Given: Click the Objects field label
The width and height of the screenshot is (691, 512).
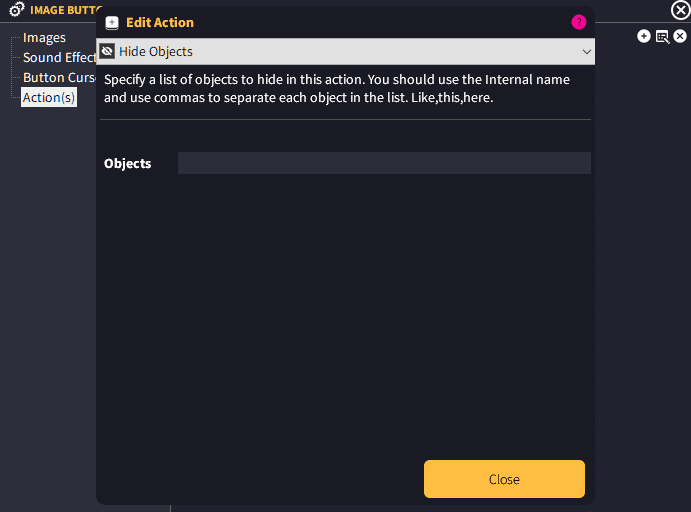Looking at the screenshot, I should pyautogui.click(x=127, y=163).
